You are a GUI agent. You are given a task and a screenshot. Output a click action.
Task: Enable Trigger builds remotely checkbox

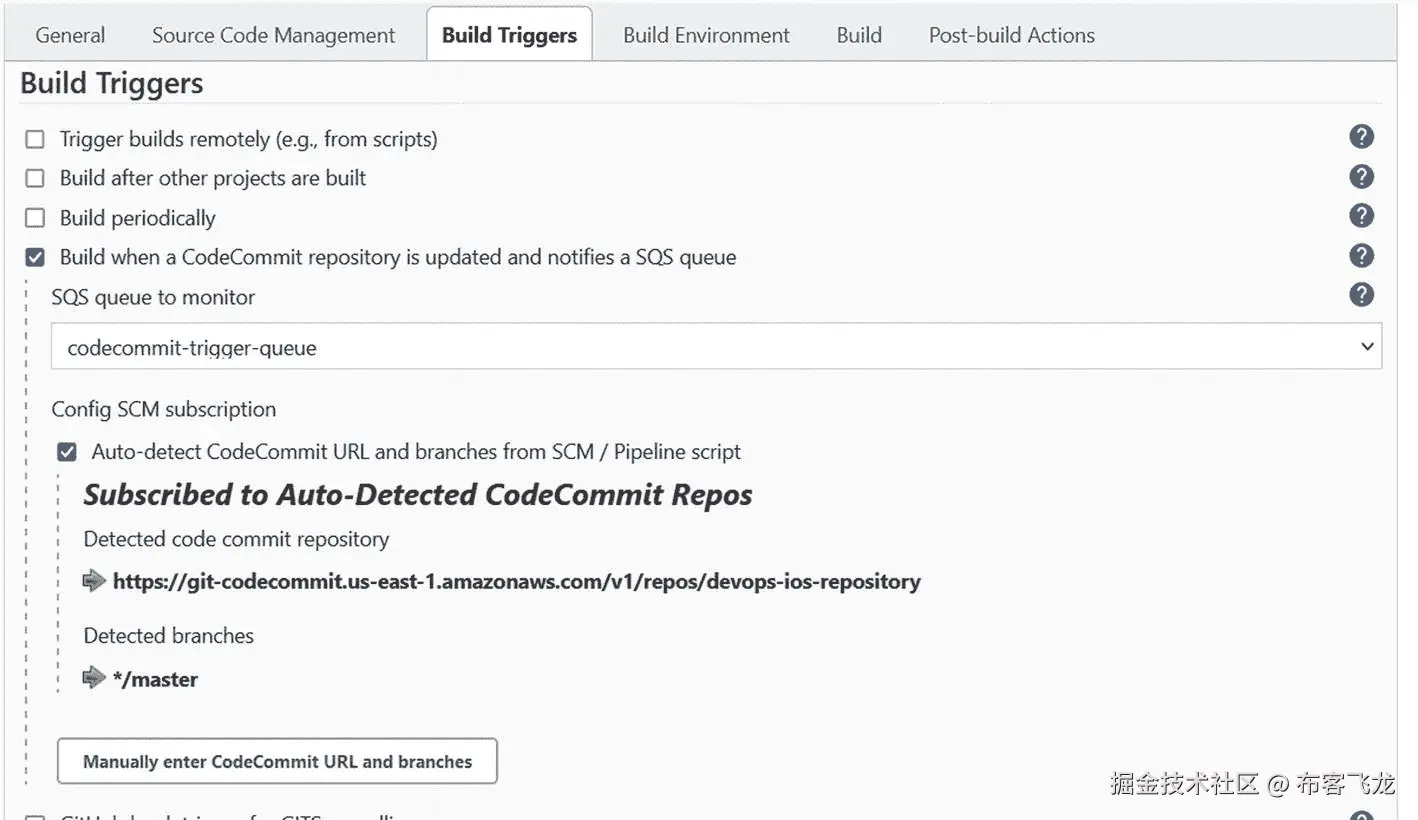(35, 140)
